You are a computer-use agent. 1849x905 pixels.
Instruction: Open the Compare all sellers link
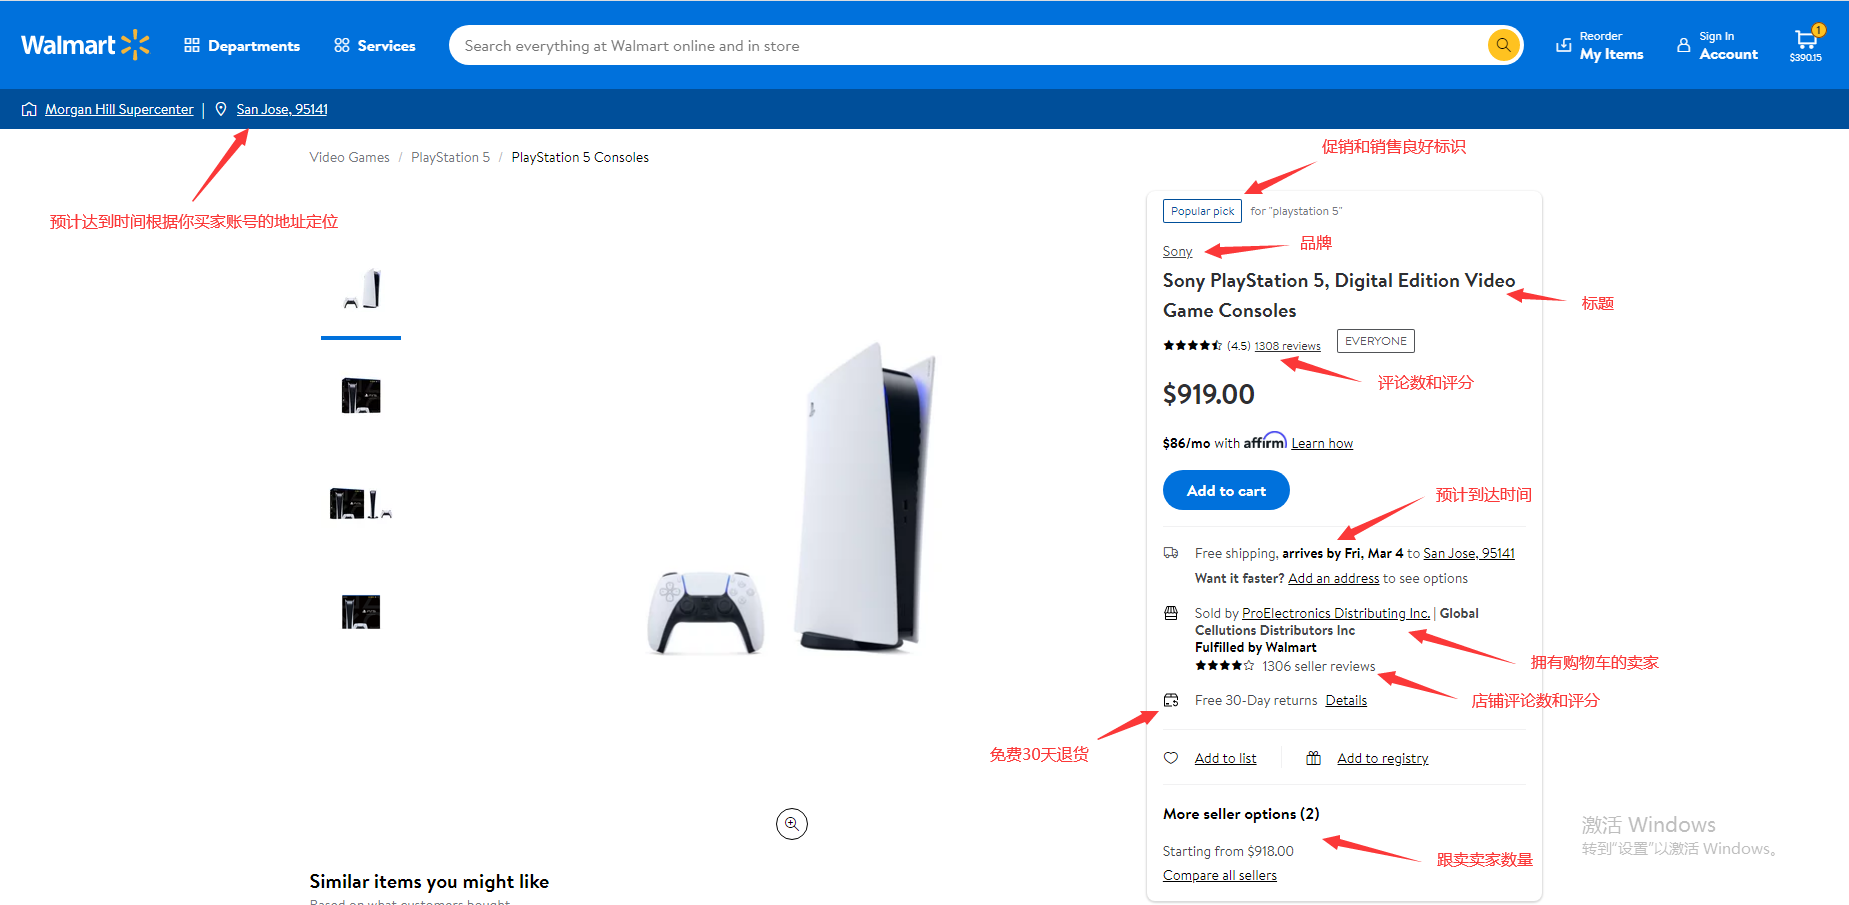click(1219, 874)
